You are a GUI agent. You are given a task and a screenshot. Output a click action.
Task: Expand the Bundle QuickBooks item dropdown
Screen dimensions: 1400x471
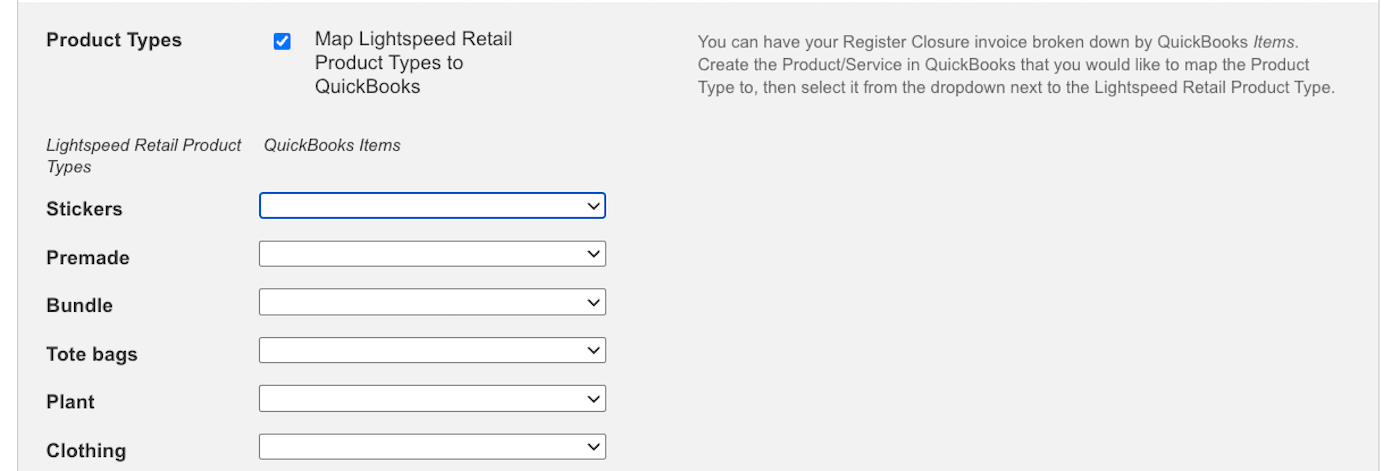coord(432,302)
